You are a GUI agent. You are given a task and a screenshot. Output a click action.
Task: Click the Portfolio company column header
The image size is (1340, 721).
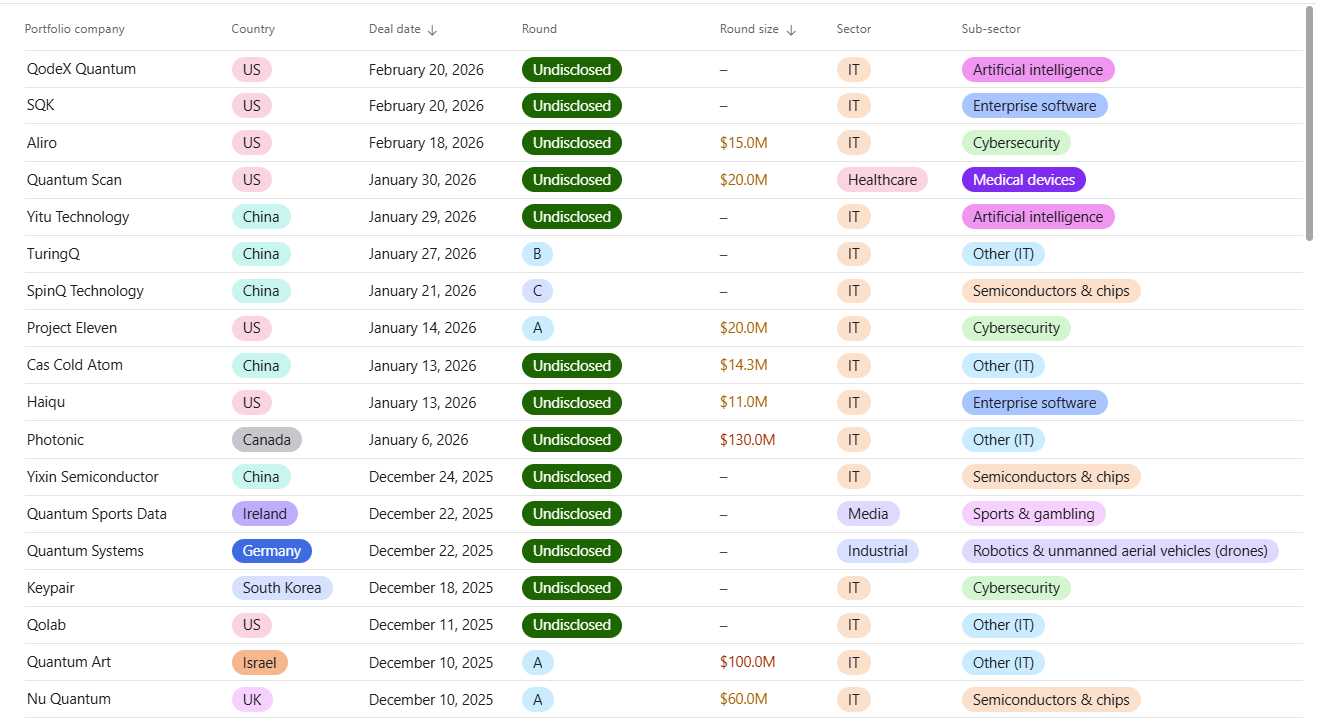pyautogui.click(x=75, y=29)
